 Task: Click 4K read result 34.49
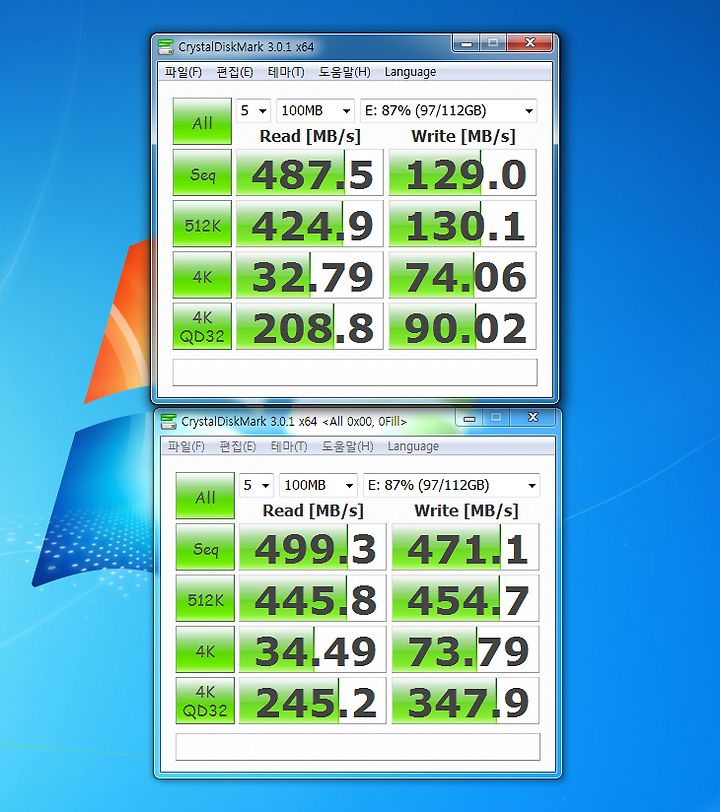[x=313, y=649]
